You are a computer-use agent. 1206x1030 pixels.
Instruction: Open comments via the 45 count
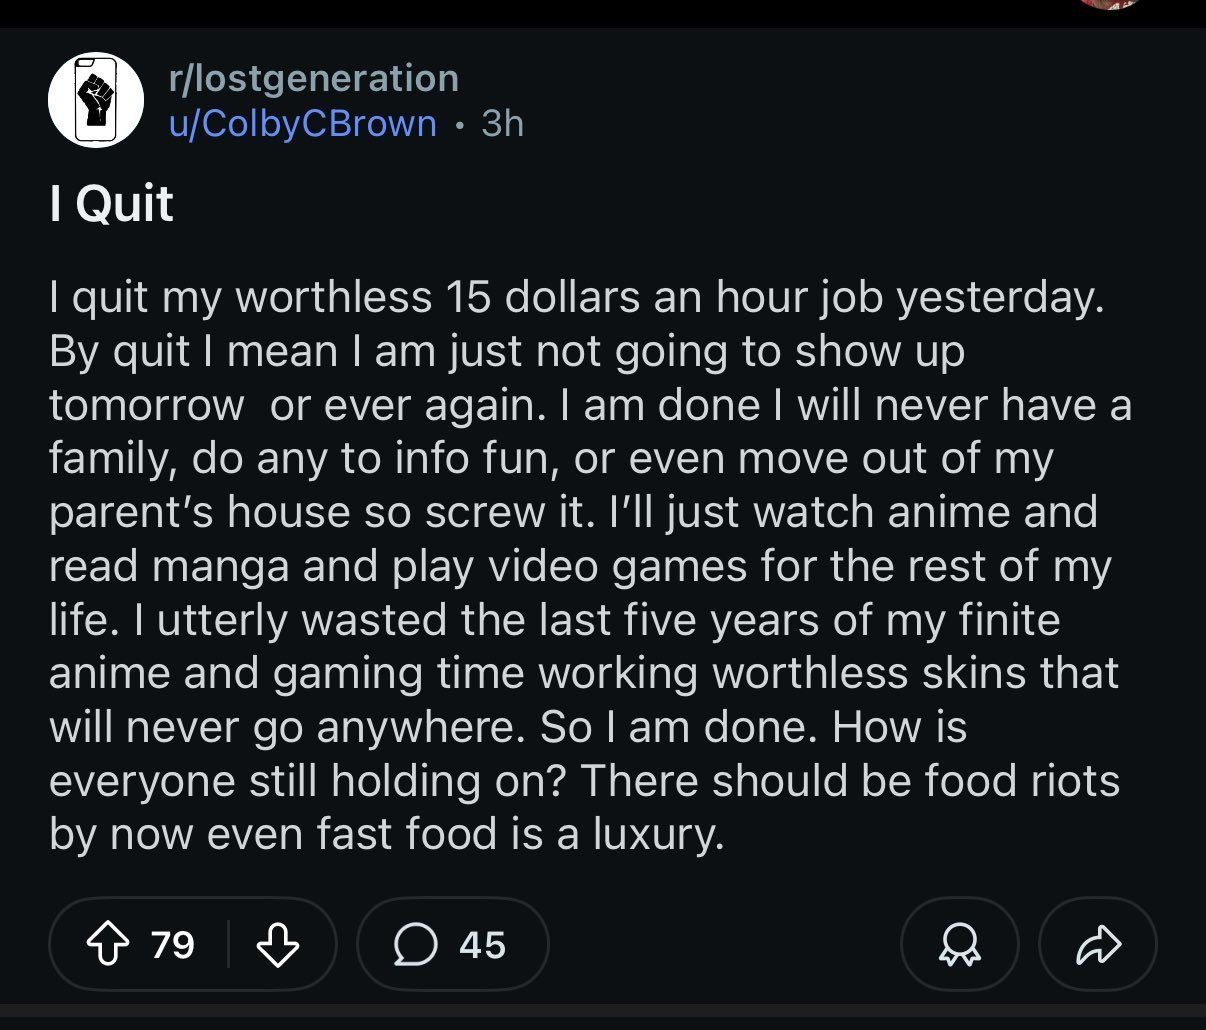point(482,944)
